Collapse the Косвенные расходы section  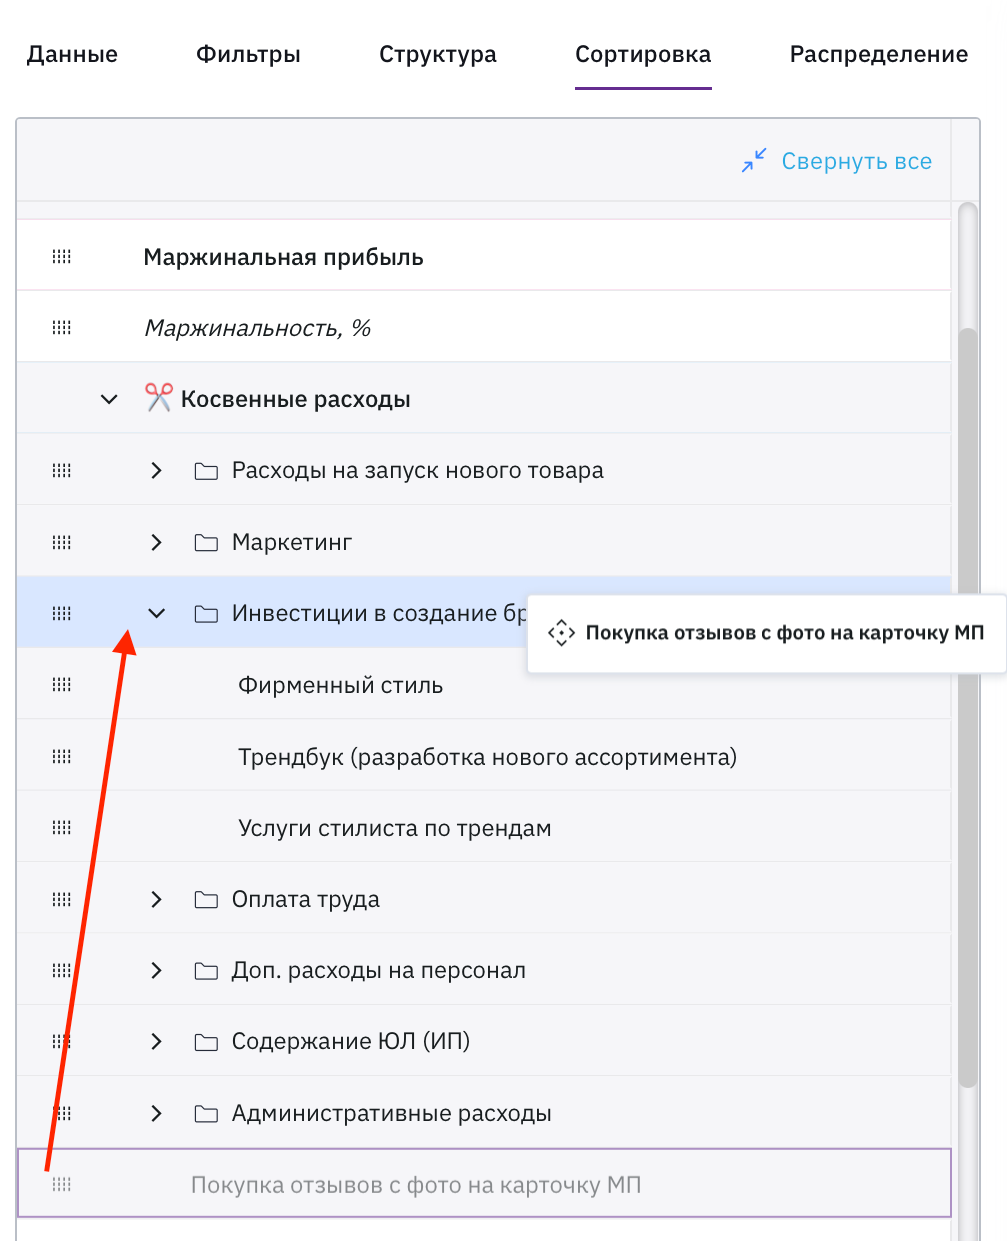[110, 400]
